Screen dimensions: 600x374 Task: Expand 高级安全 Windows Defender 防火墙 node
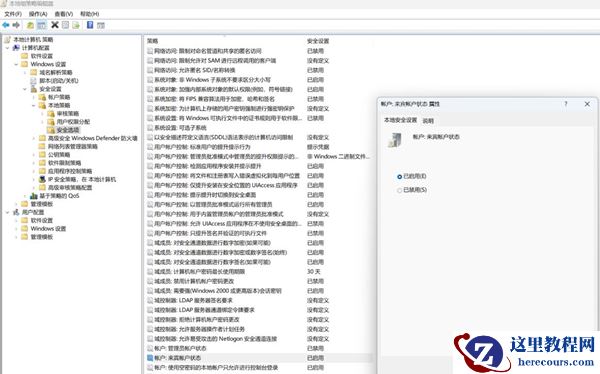[34, 138]
